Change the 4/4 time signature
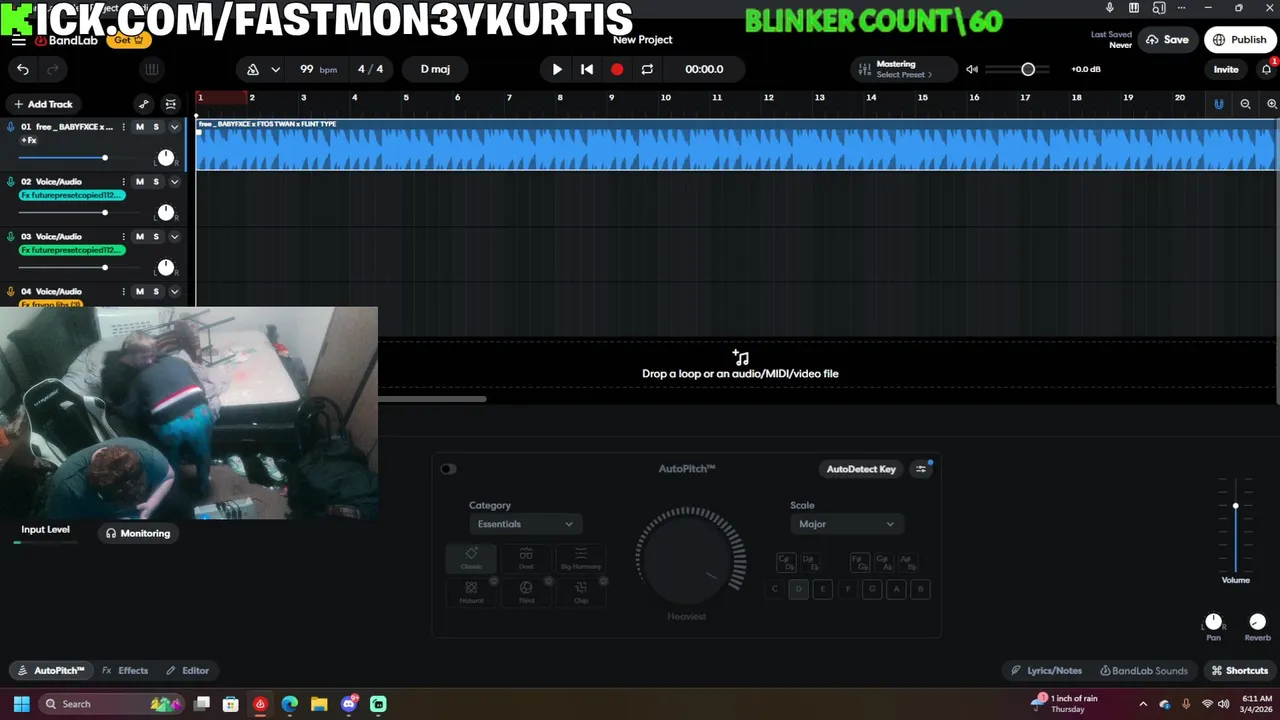Viewport: 1280px width, 720px height. pos(370,69)
